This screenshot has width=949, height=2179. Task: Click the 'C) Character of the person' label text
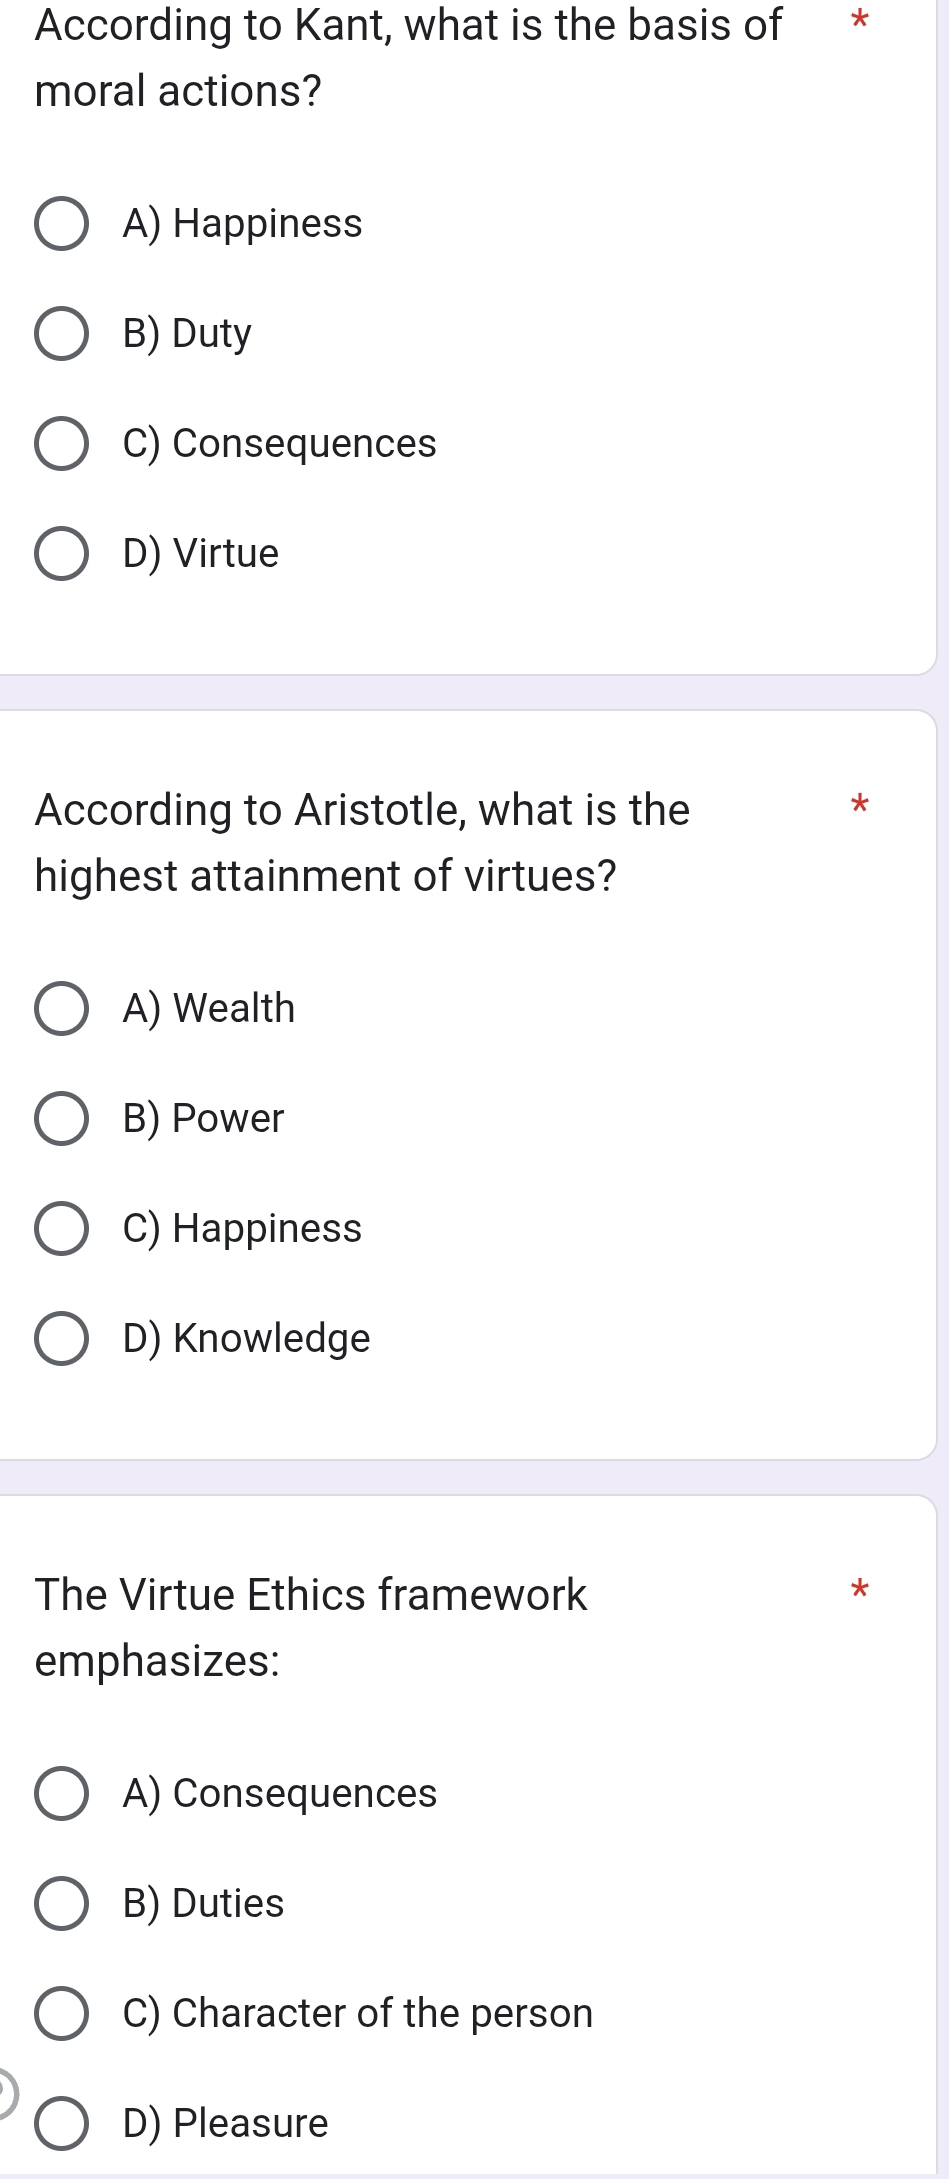coord(357,2014)
